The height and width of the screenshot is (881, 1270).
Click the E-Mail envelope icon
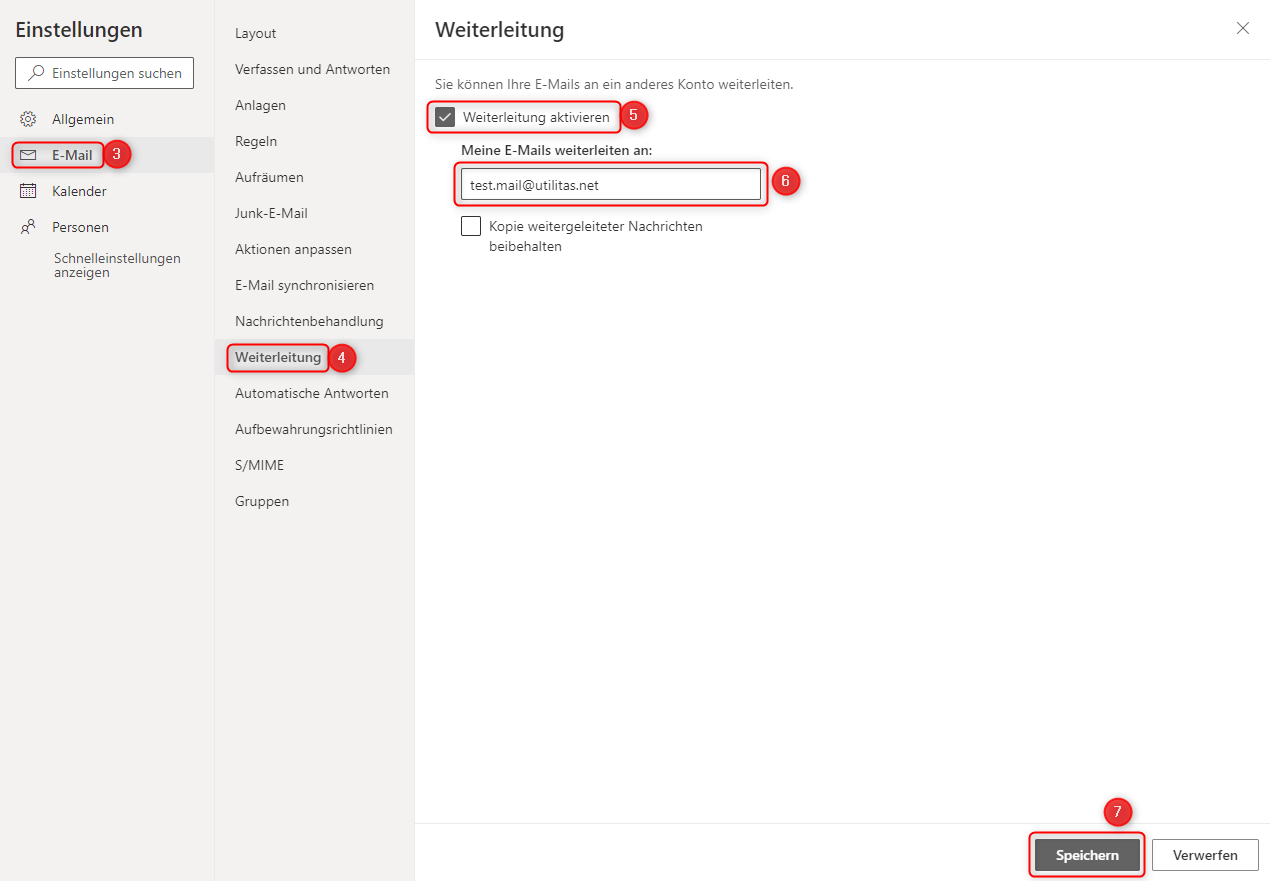28,155
